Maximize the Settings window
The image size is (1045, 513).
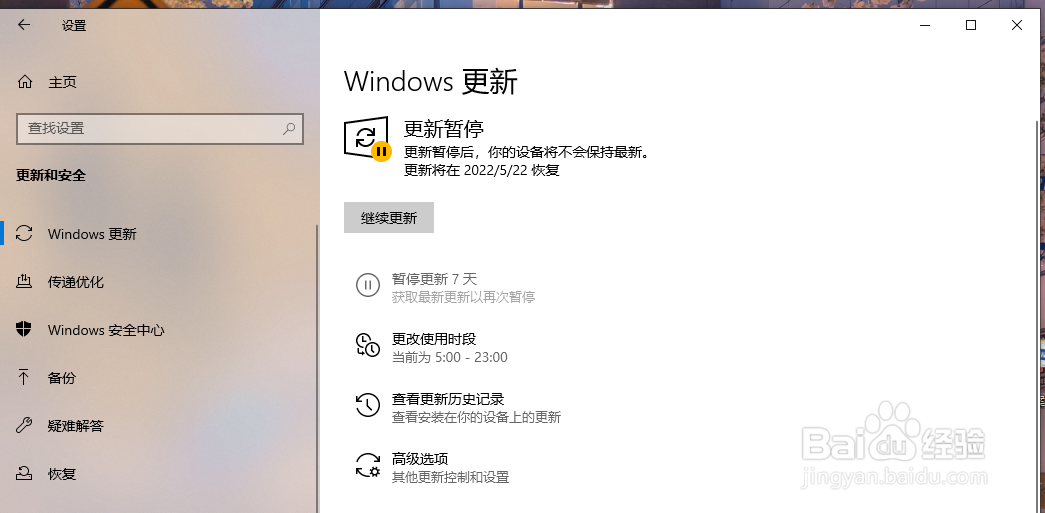click(x=971, y=25)
